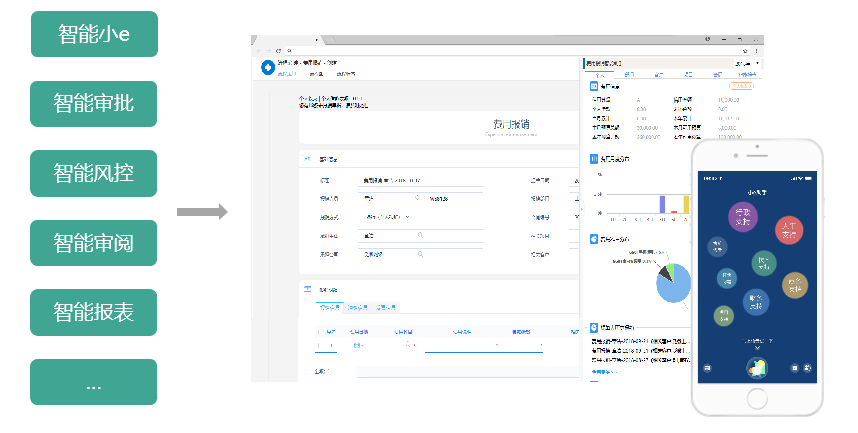The image size is (858, 433).
Task: Click the 智能小e button
Action: point(94,34)
